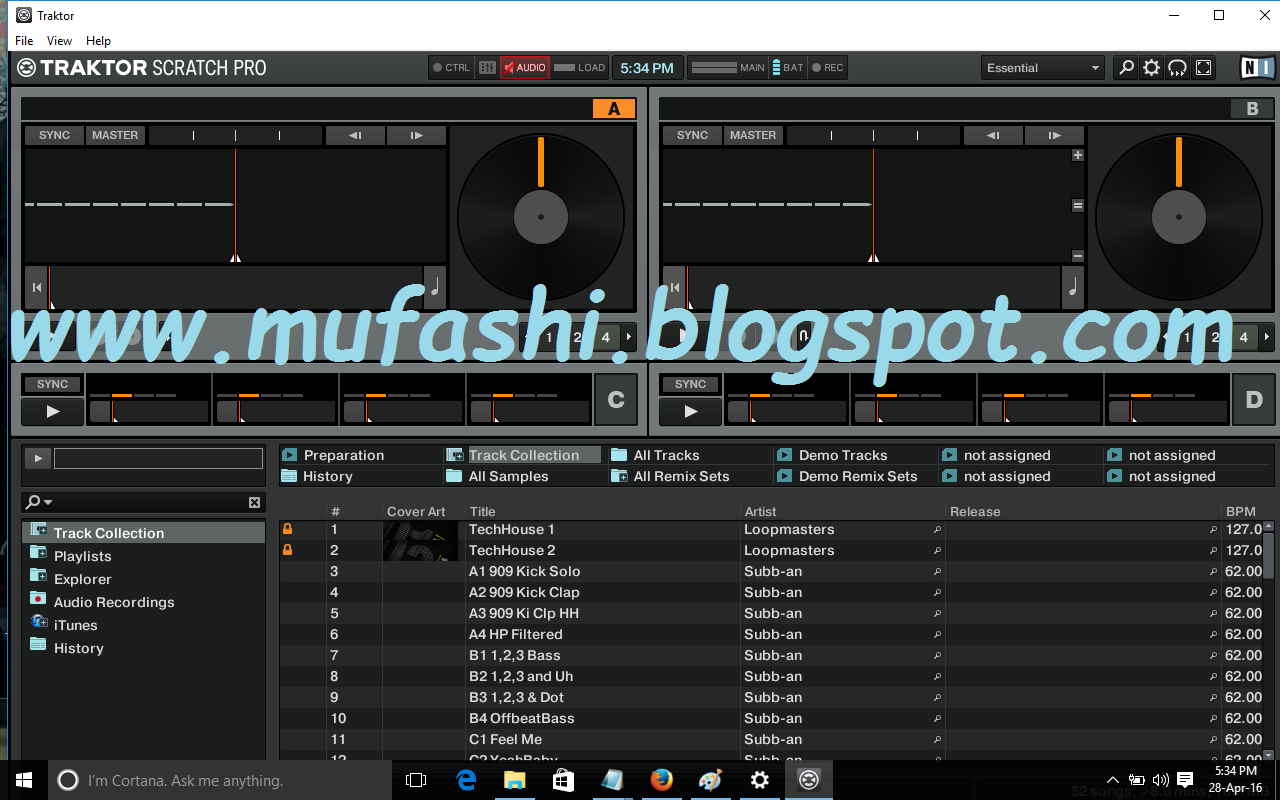Click the AUDIO status indicator

(525, 68)
